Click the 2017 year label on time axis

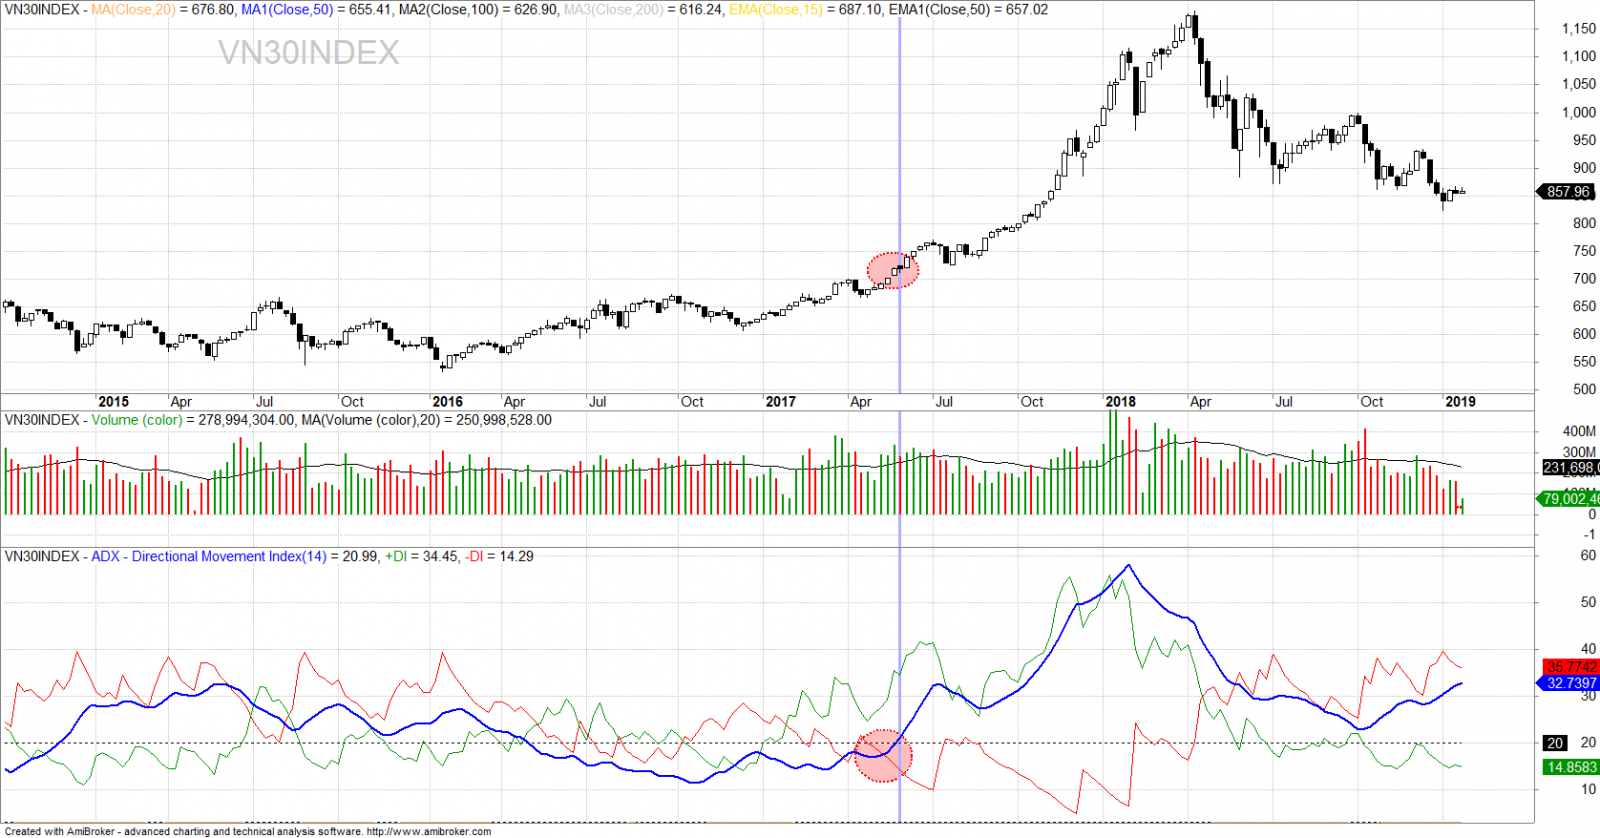tap(780, 401)
